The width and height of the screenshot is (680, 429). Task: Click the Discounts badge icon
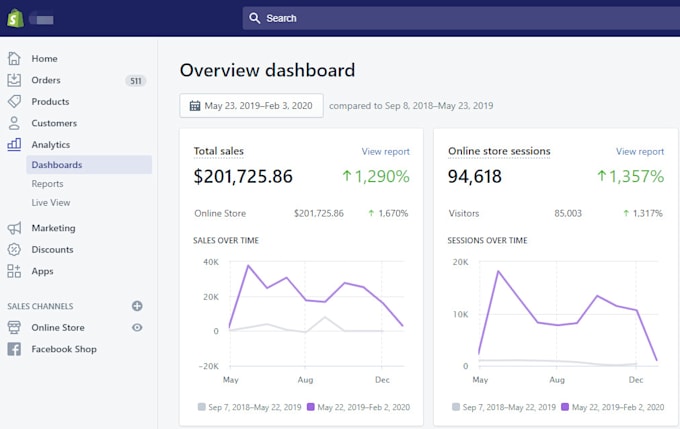[14, 250]
